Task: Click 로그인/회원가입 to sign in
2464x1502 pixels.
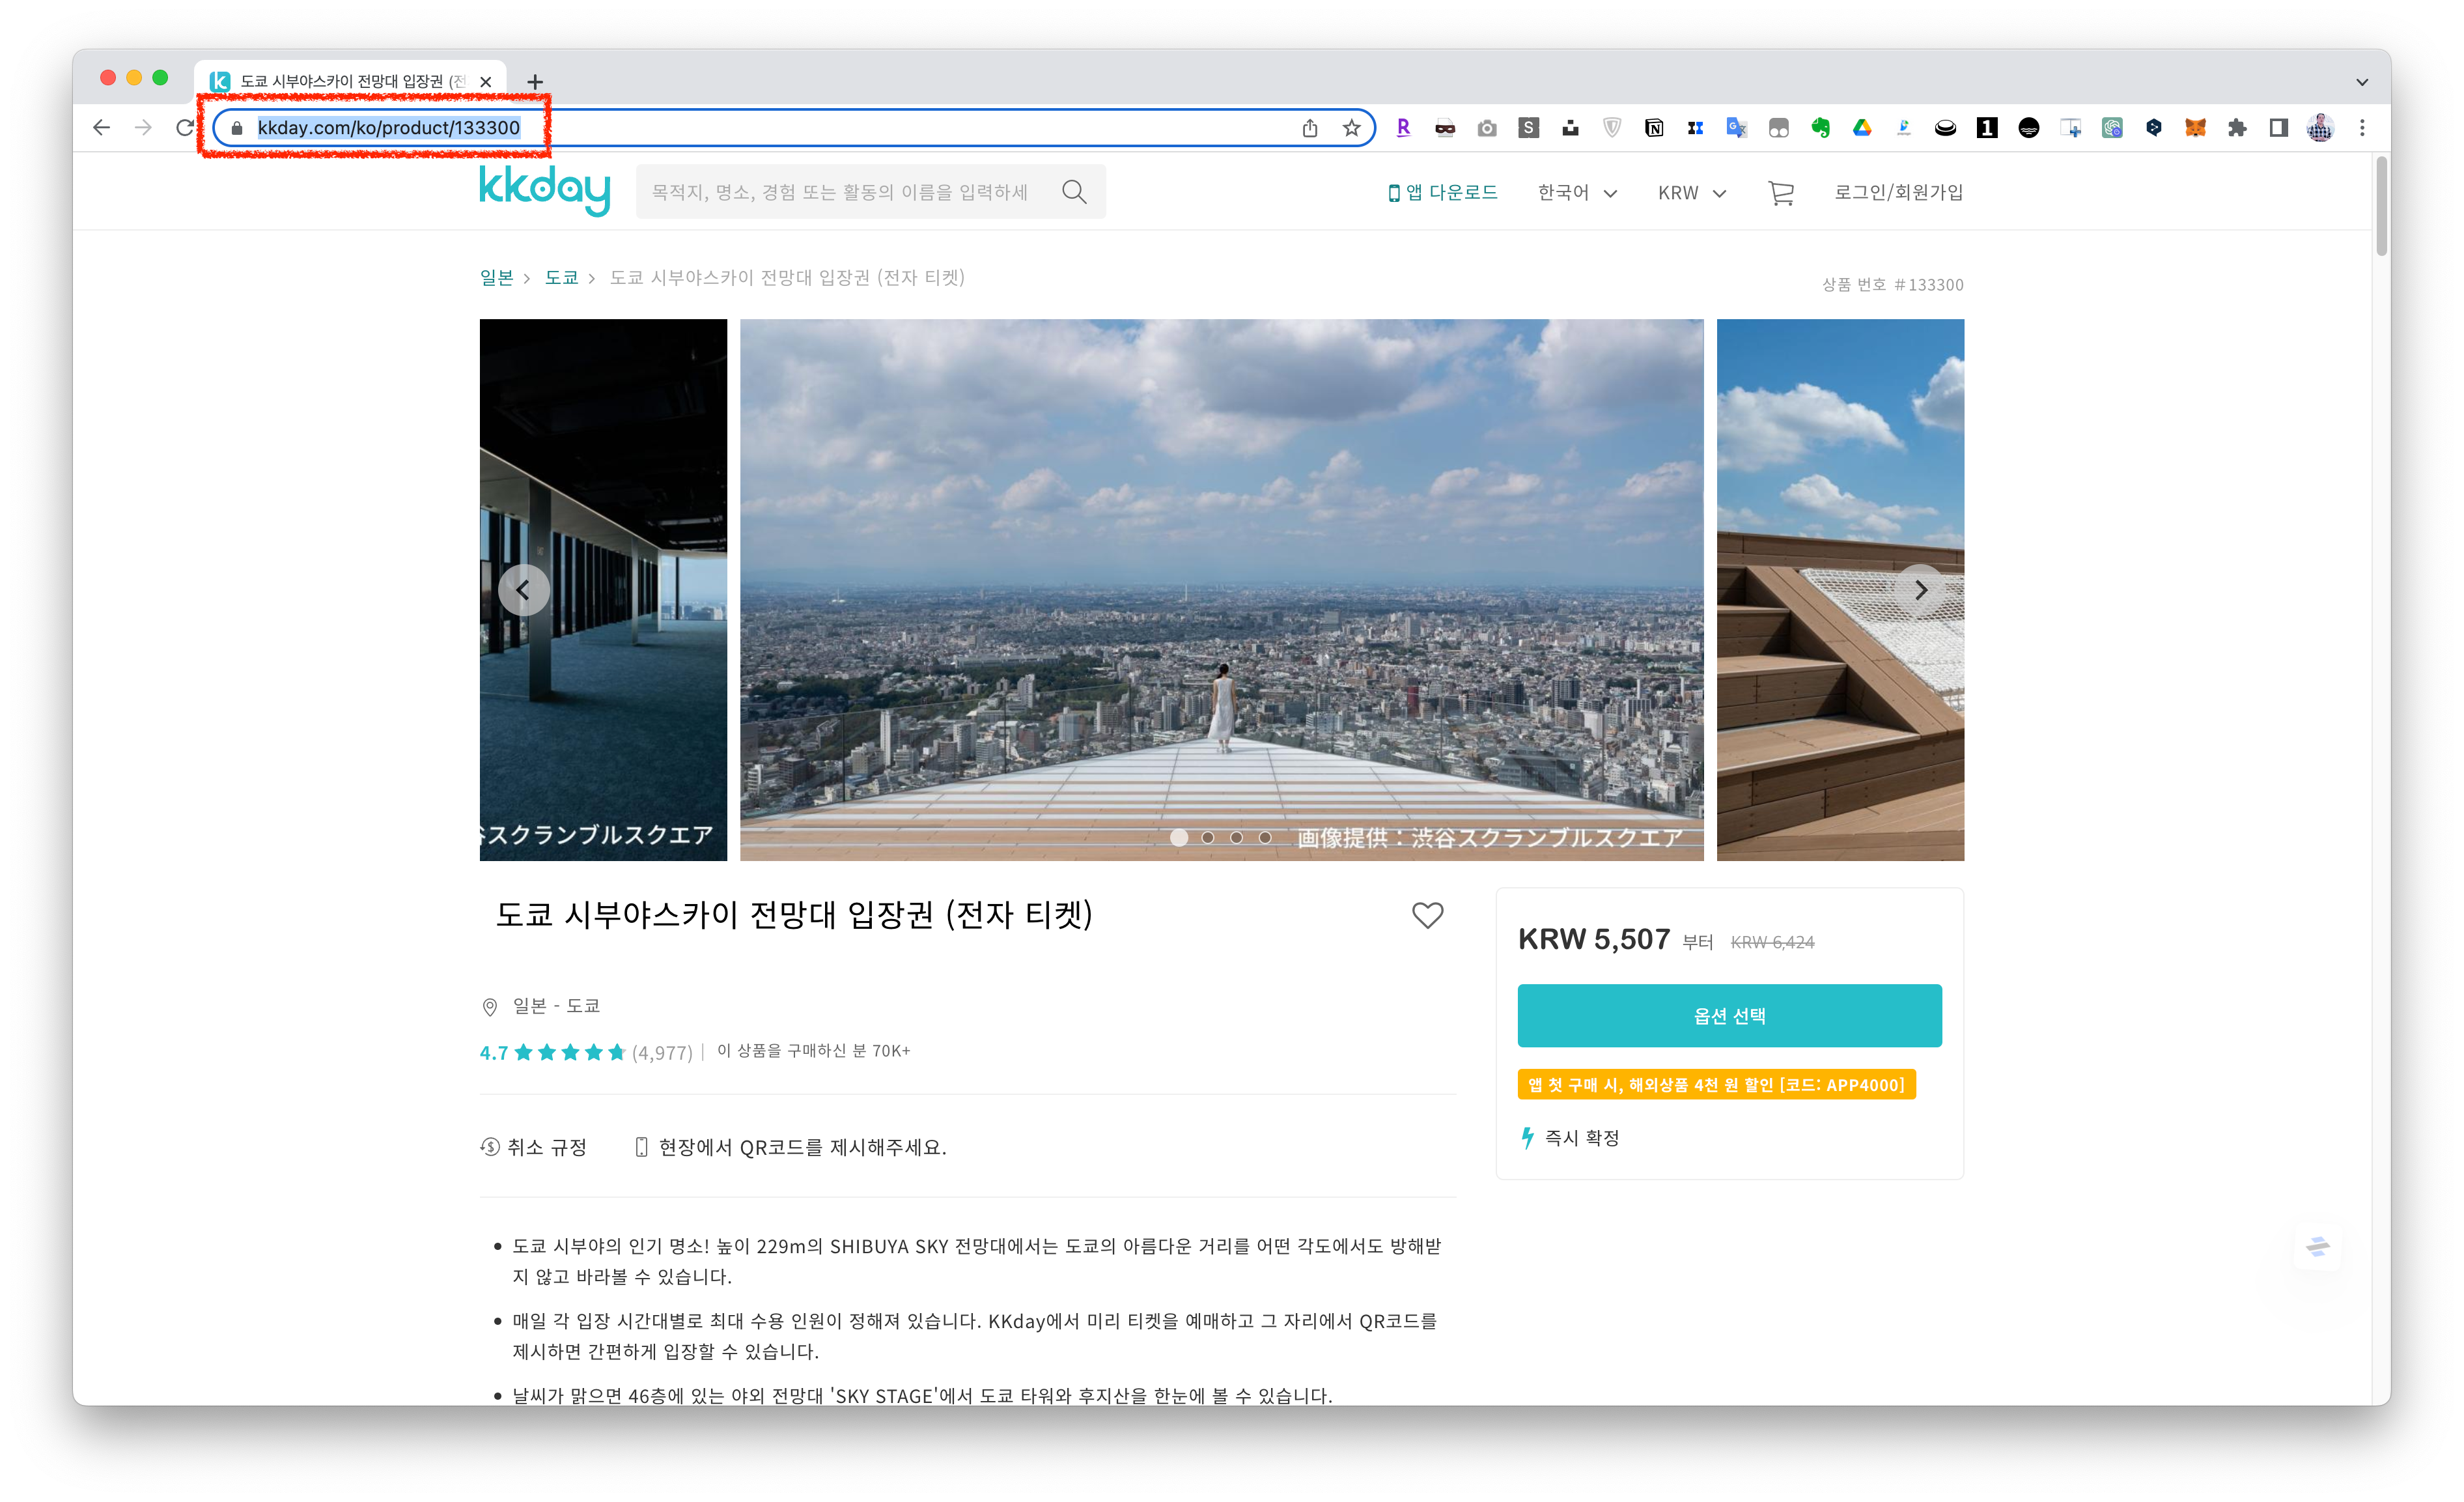Action: [1898, 192]
